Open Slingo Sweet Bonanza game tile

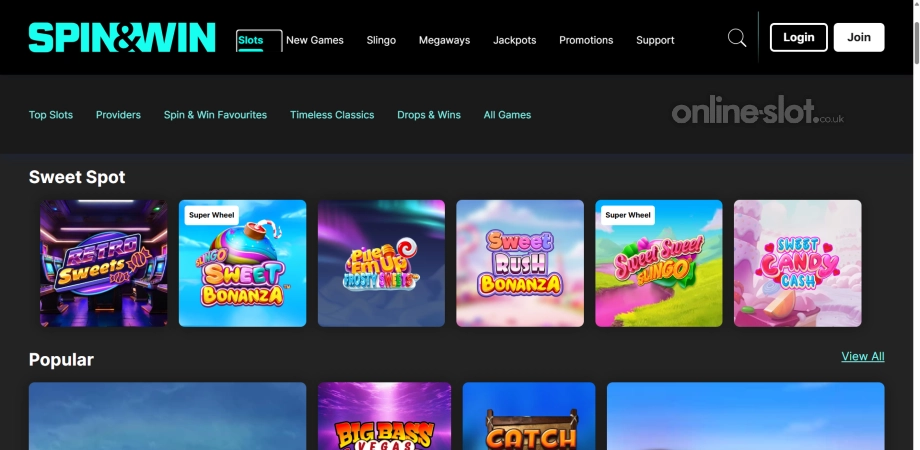click(242, 263)
